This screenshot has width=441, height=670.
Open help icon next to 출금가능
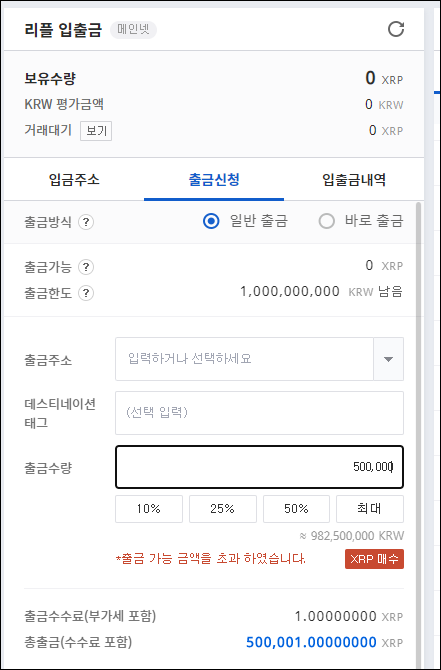86,267
